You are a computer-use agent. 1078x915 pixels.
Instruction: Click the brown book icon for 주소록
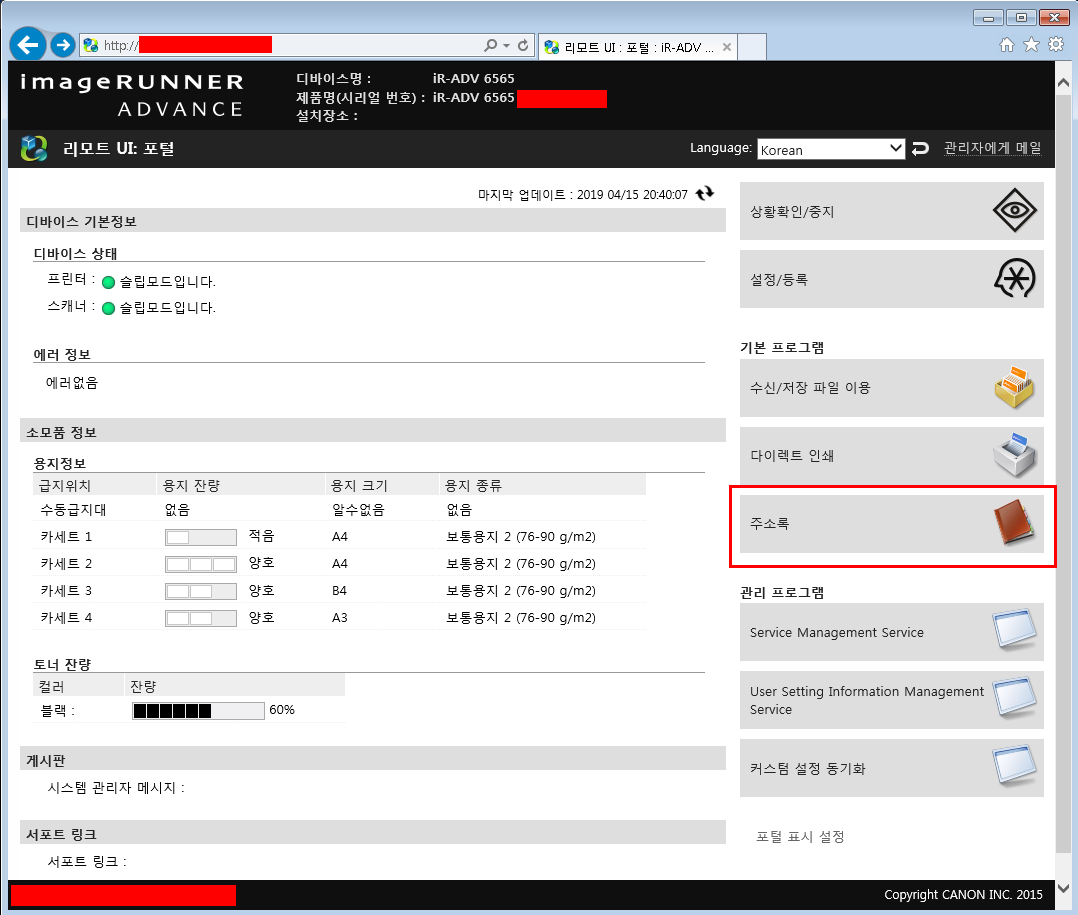click(x=1015, y=522)
